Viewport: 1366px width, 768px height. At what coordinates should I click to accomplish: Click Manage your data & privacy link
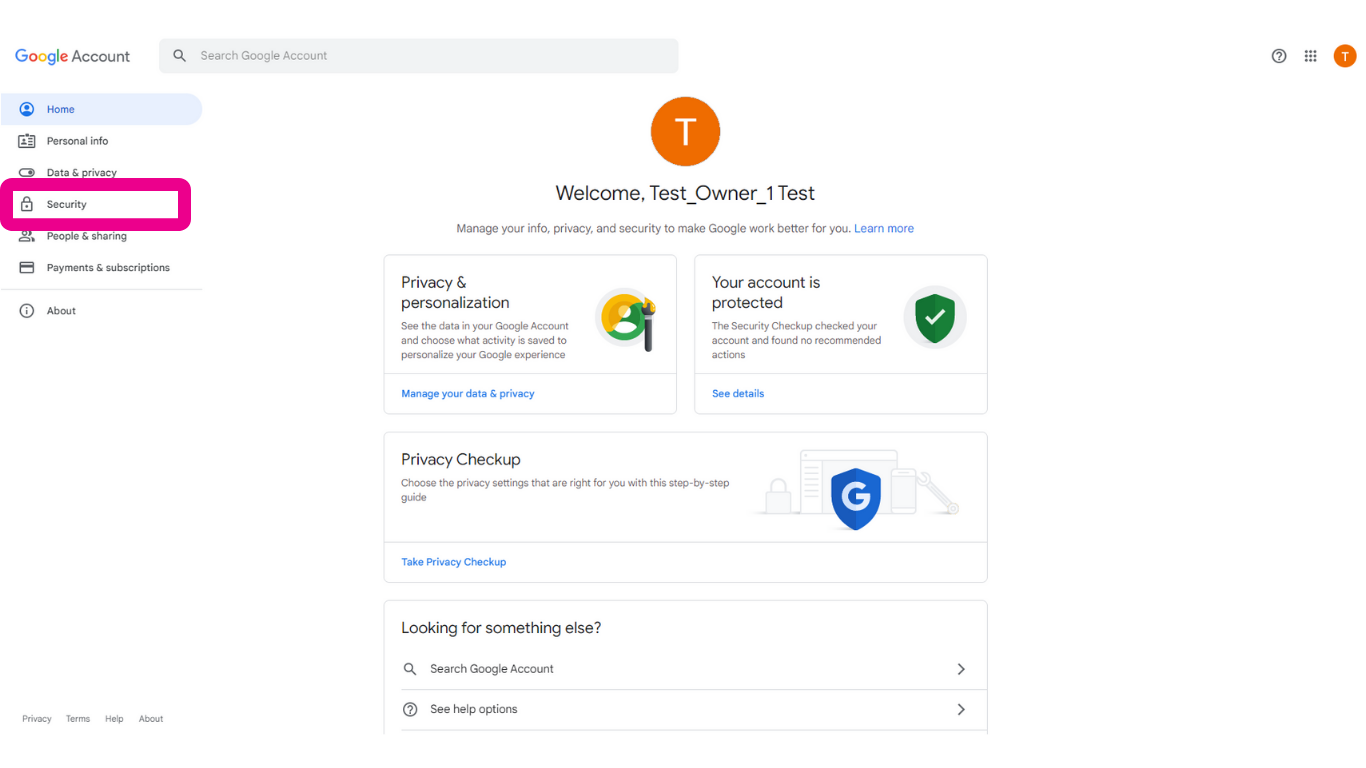pos(468,394)
